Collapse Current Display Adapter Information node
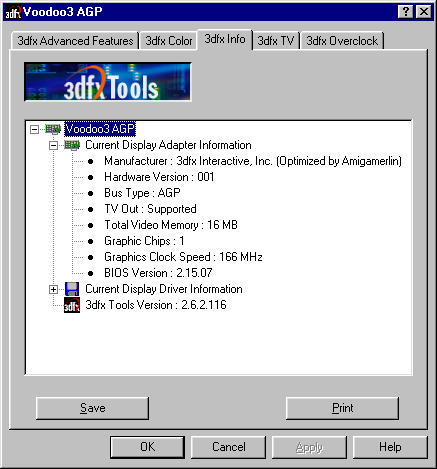Viewport: 437px width, 469px height. pos(53,145)
